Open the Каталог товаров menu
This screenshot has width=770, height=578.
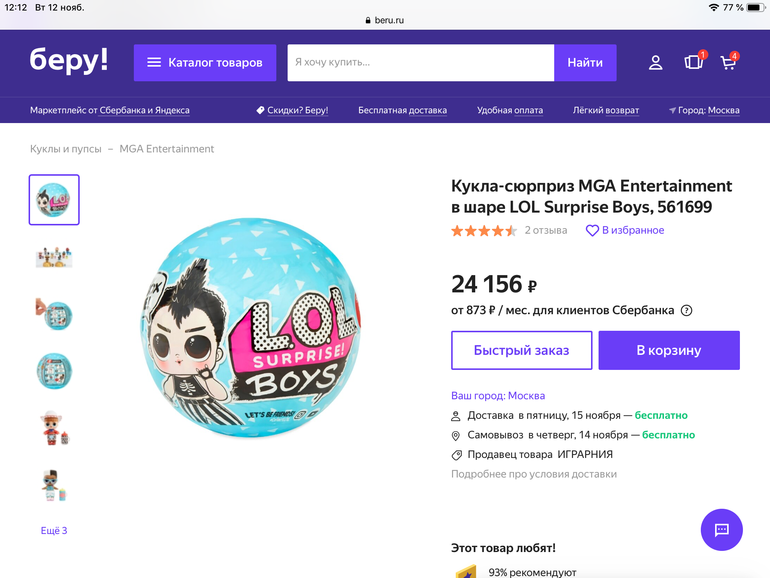[205, 63]
